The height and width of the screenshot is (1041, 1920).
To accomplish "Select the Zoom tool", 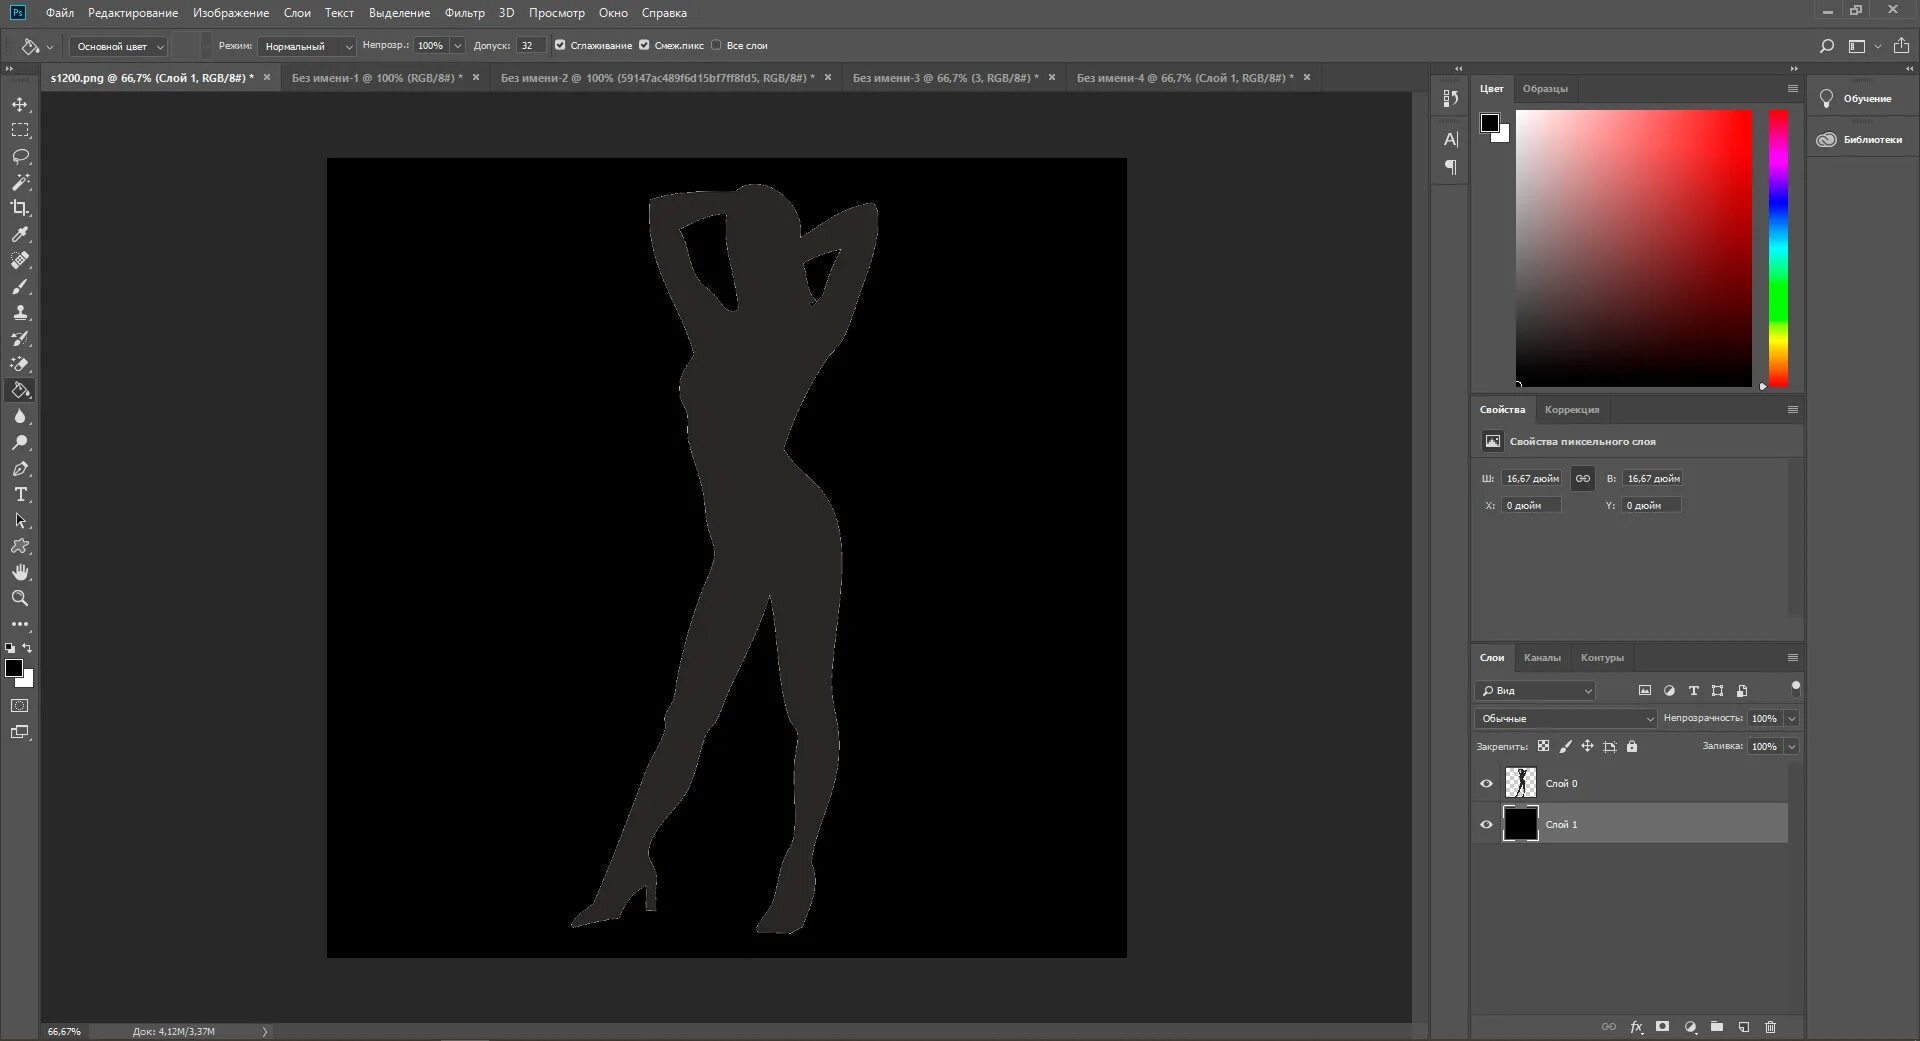I will (x=20, y=598).
